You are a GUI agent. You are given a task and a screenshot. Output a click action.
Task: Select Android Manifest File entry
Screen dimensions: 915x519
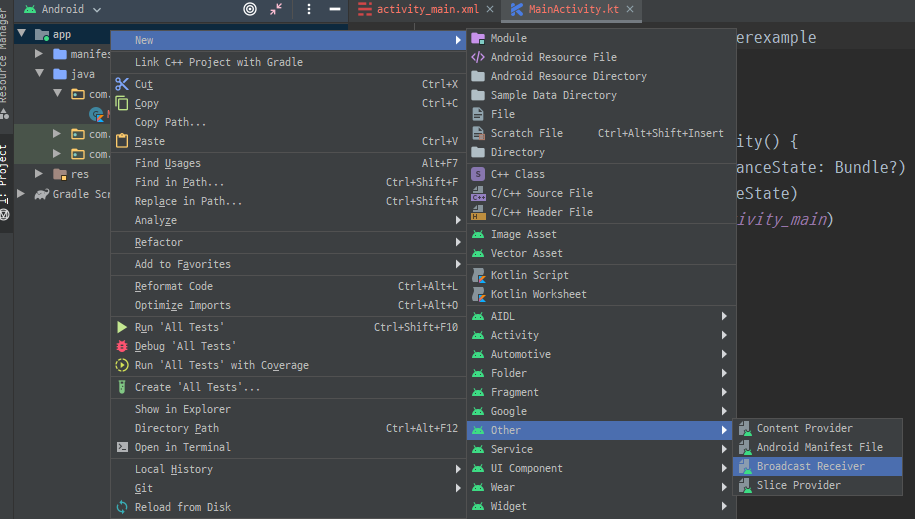(x=818, y=447)
